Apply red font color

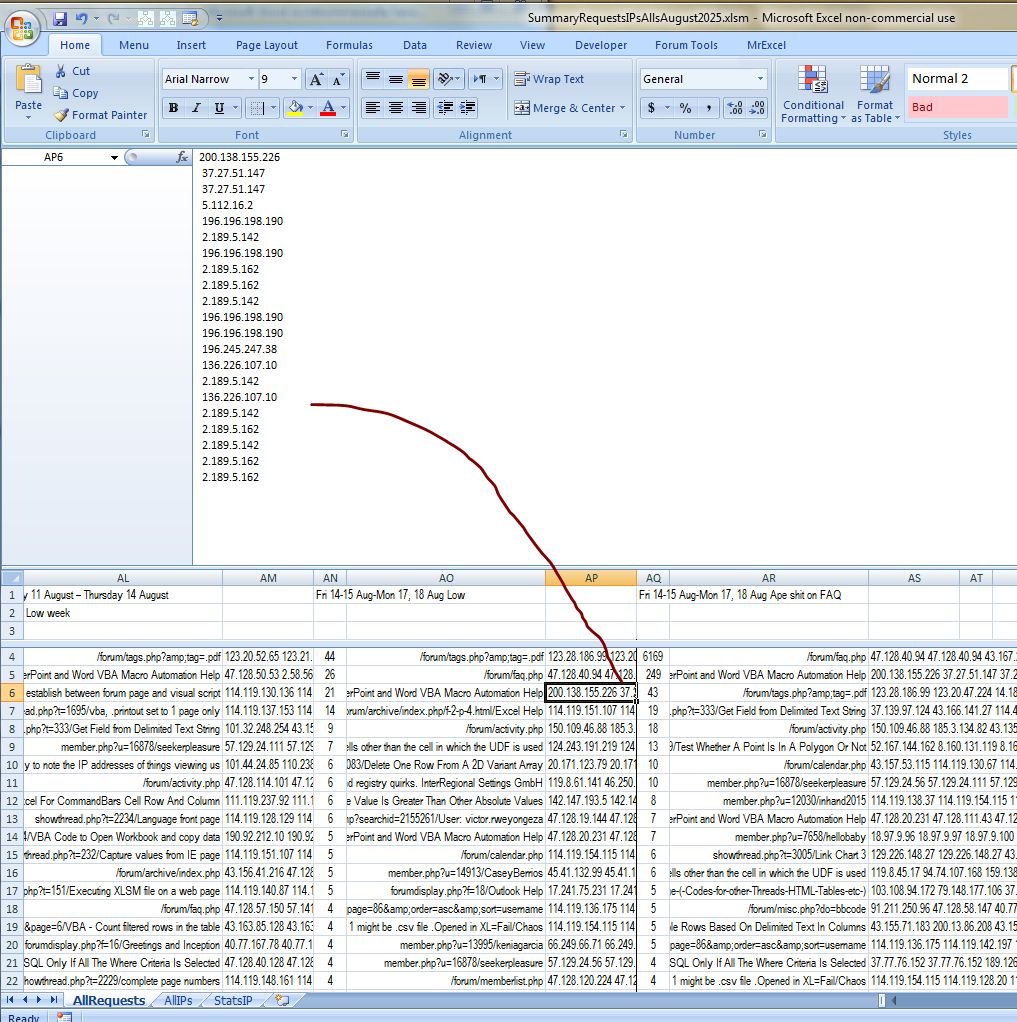[x=329, y=108]
